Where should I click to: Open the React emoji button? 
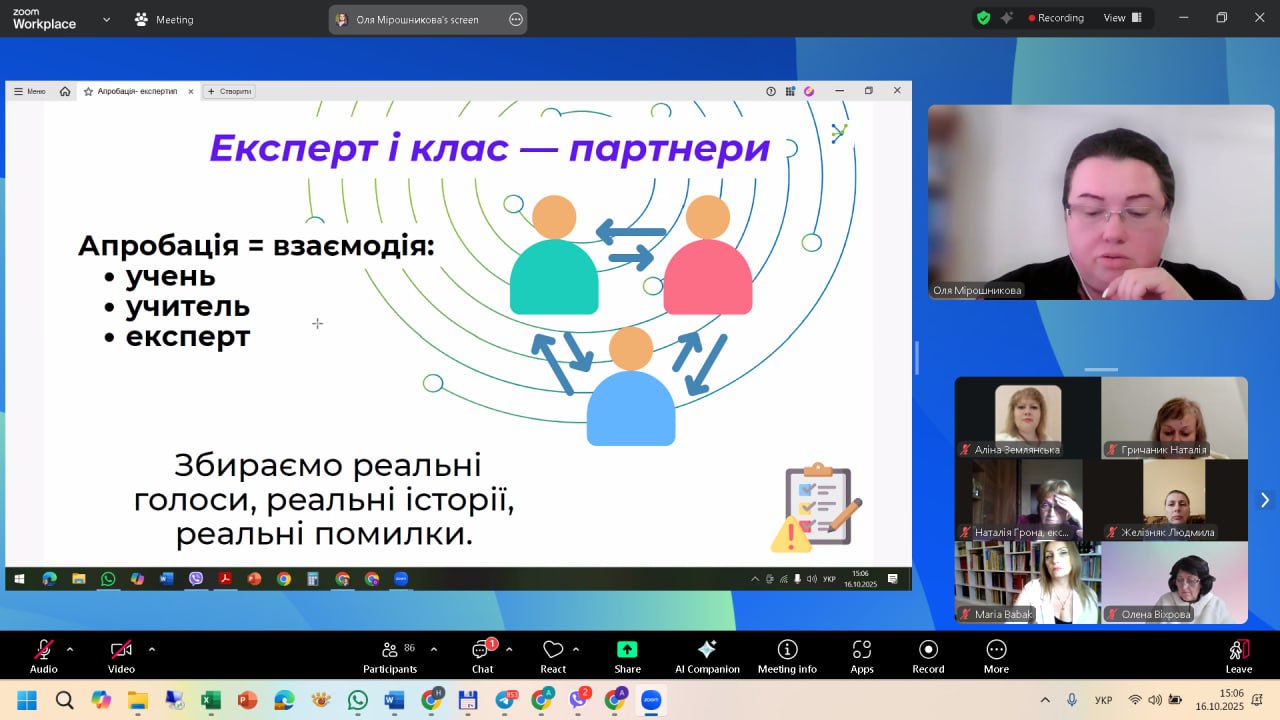[x=553, y=656]
